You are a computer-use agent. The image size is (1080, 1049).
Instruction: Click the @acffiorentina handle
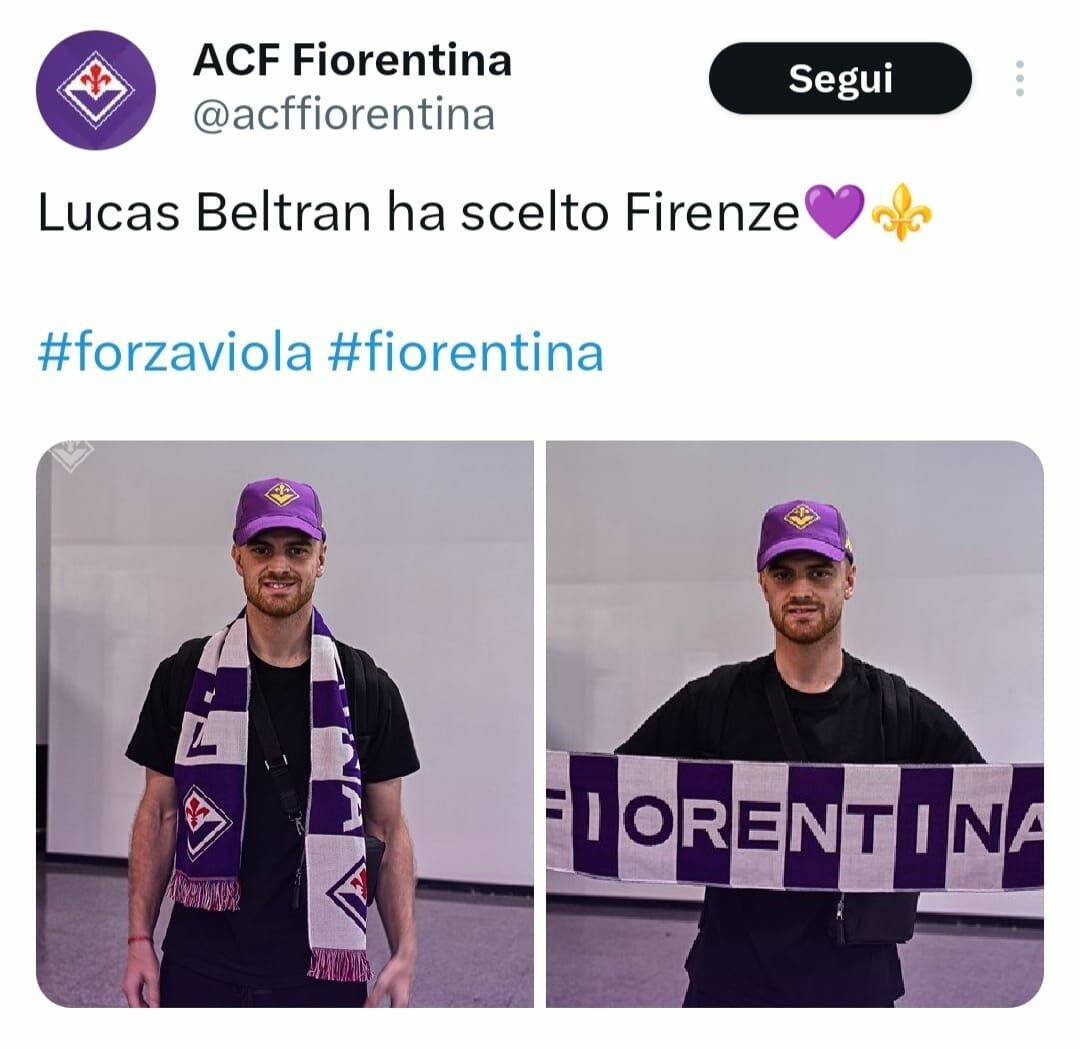[344, 114]
